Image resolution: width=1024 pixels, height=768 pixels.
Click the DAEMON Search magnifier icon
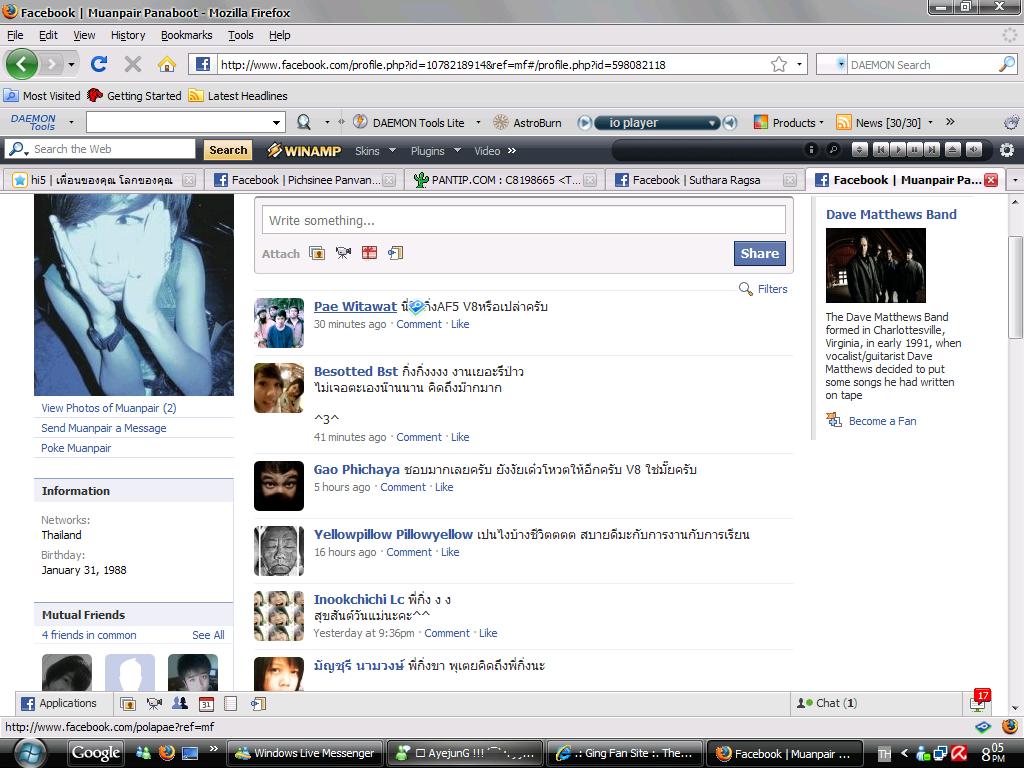(1007, 64)
